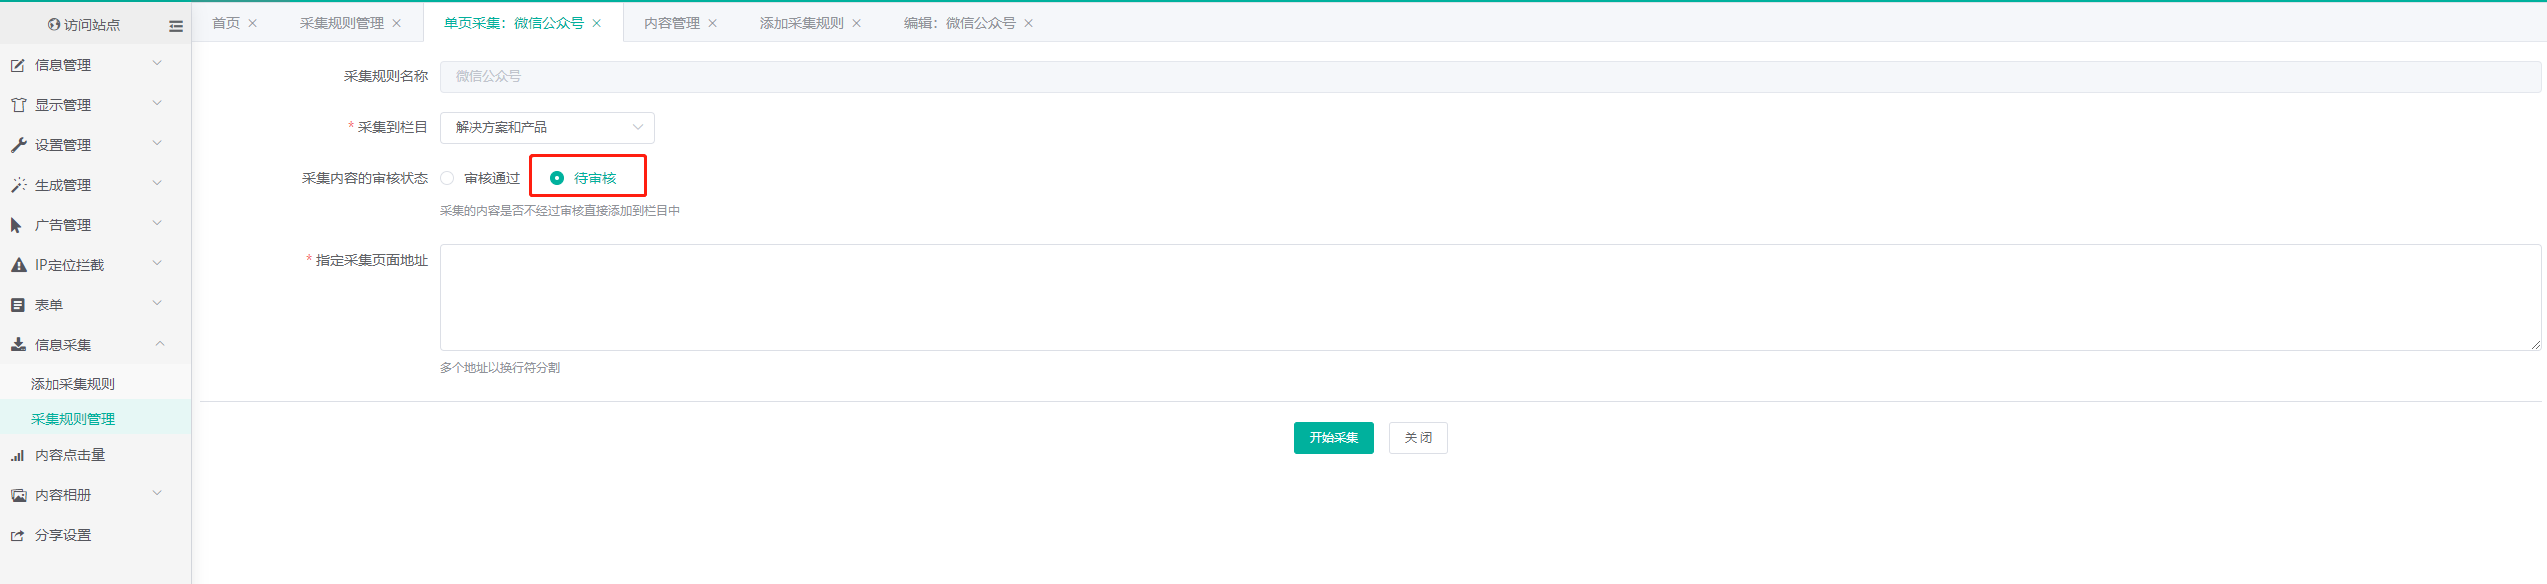
Task: Close the 首页 tab
Action: coord(253,23)
